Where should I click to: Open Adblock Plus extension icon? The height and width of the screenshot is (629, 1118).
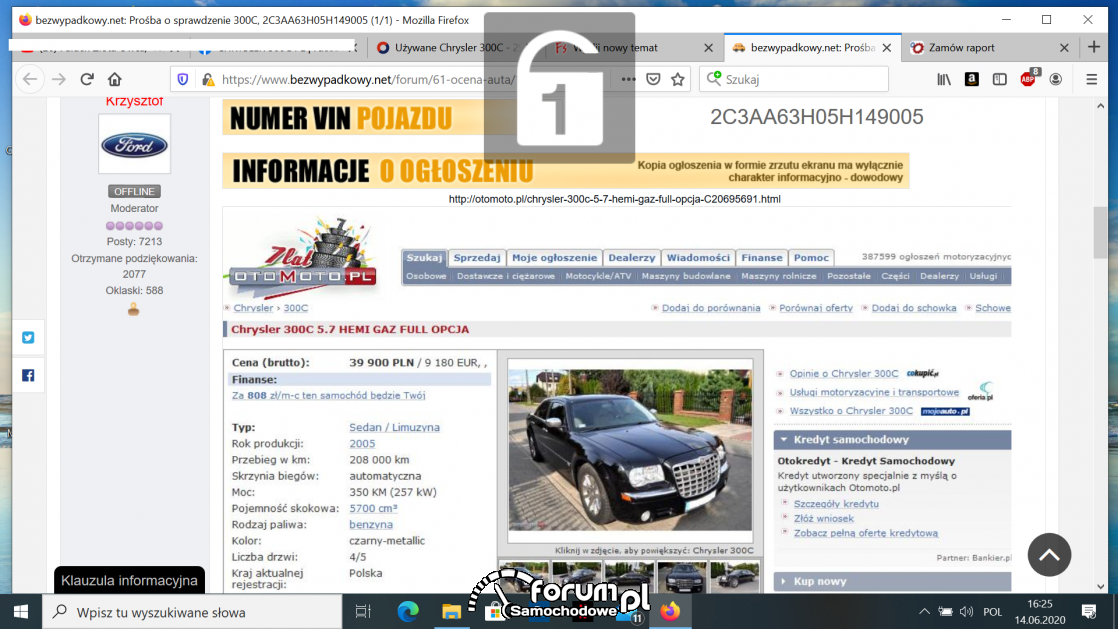(x=1029, y=78)
